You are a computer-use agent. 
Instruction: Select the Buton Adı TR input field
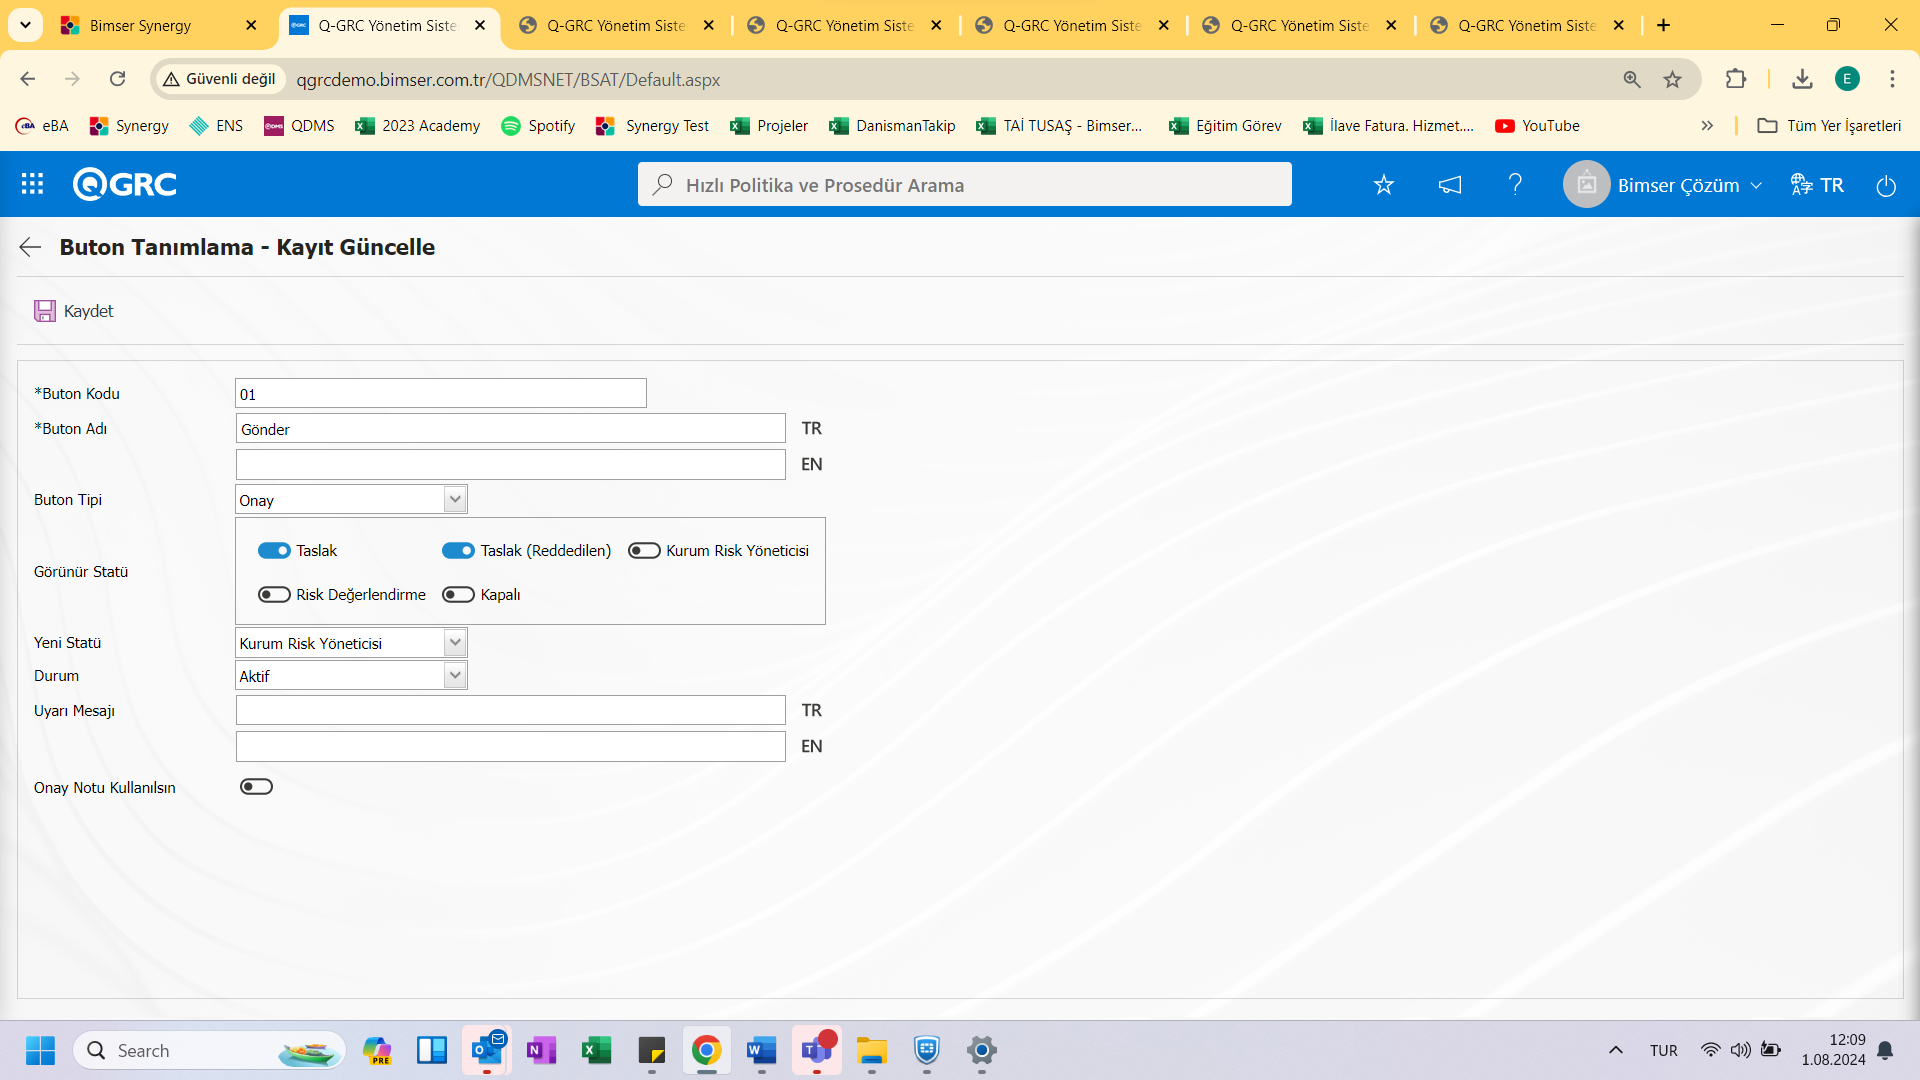coord(512,429)
